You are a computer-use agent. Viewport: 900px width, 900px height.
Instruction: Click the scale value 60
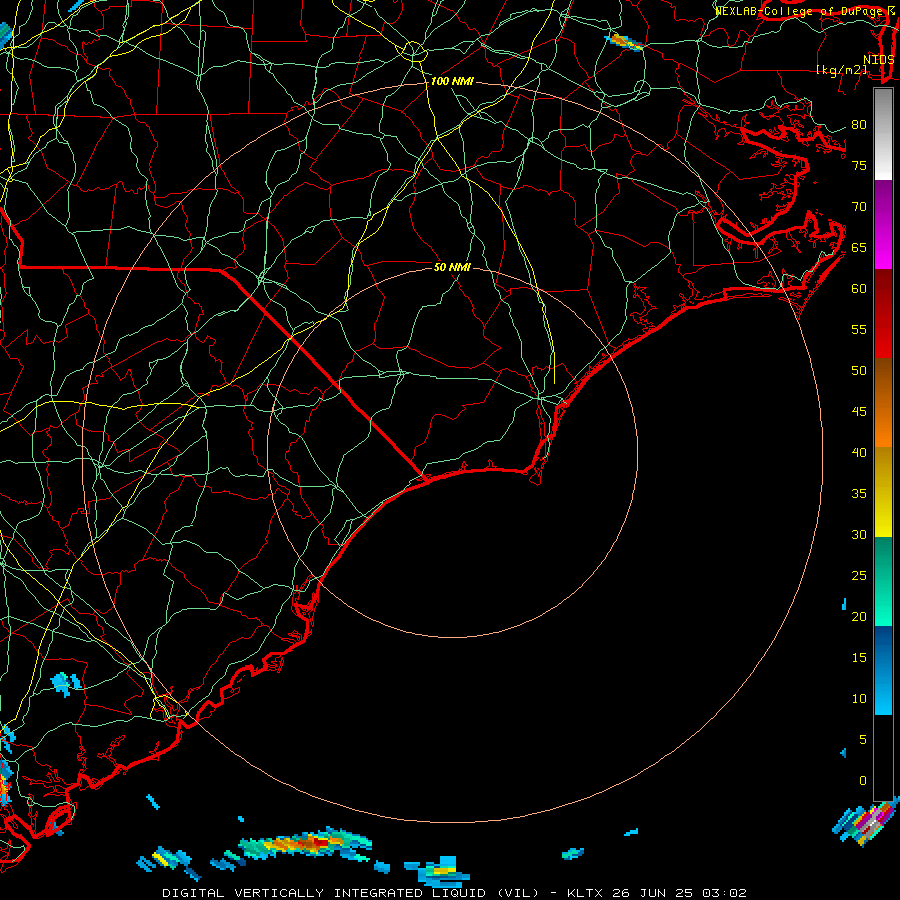(x=859, y=289)
